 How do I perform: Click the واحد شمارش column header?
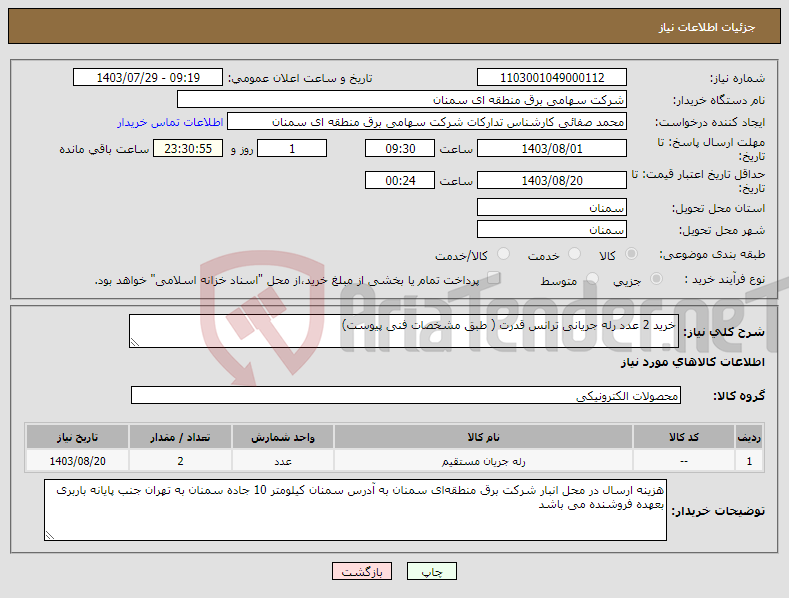pos(283,437)
